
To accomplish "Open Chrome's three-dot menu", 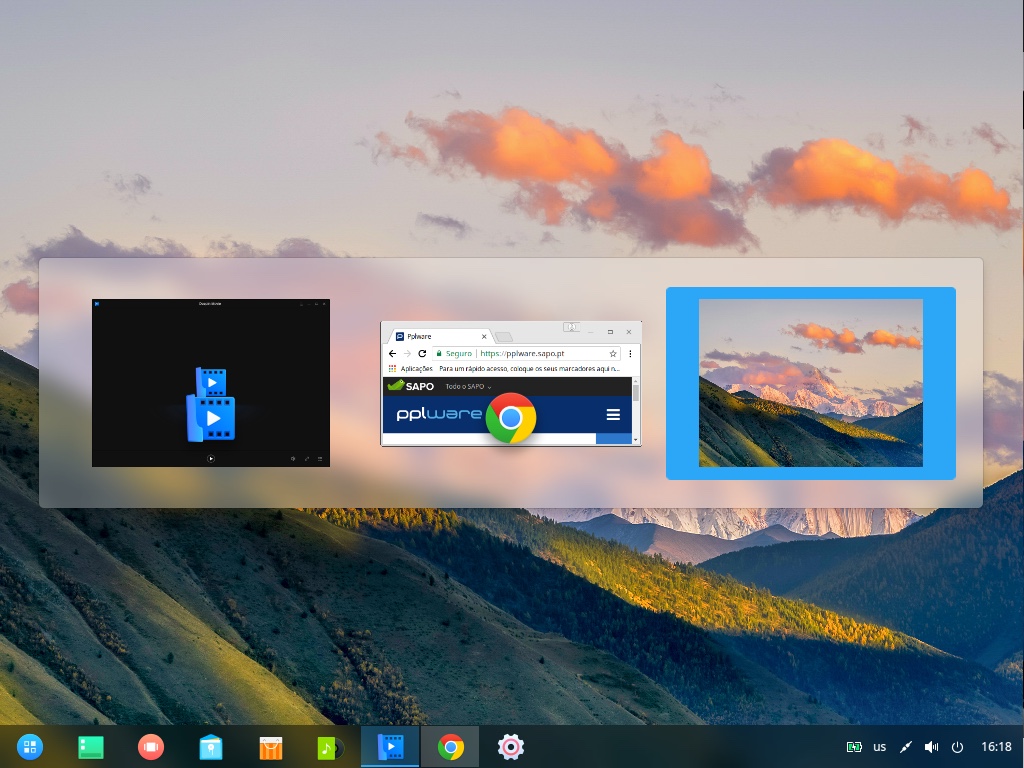I will [x=630, y=353].
